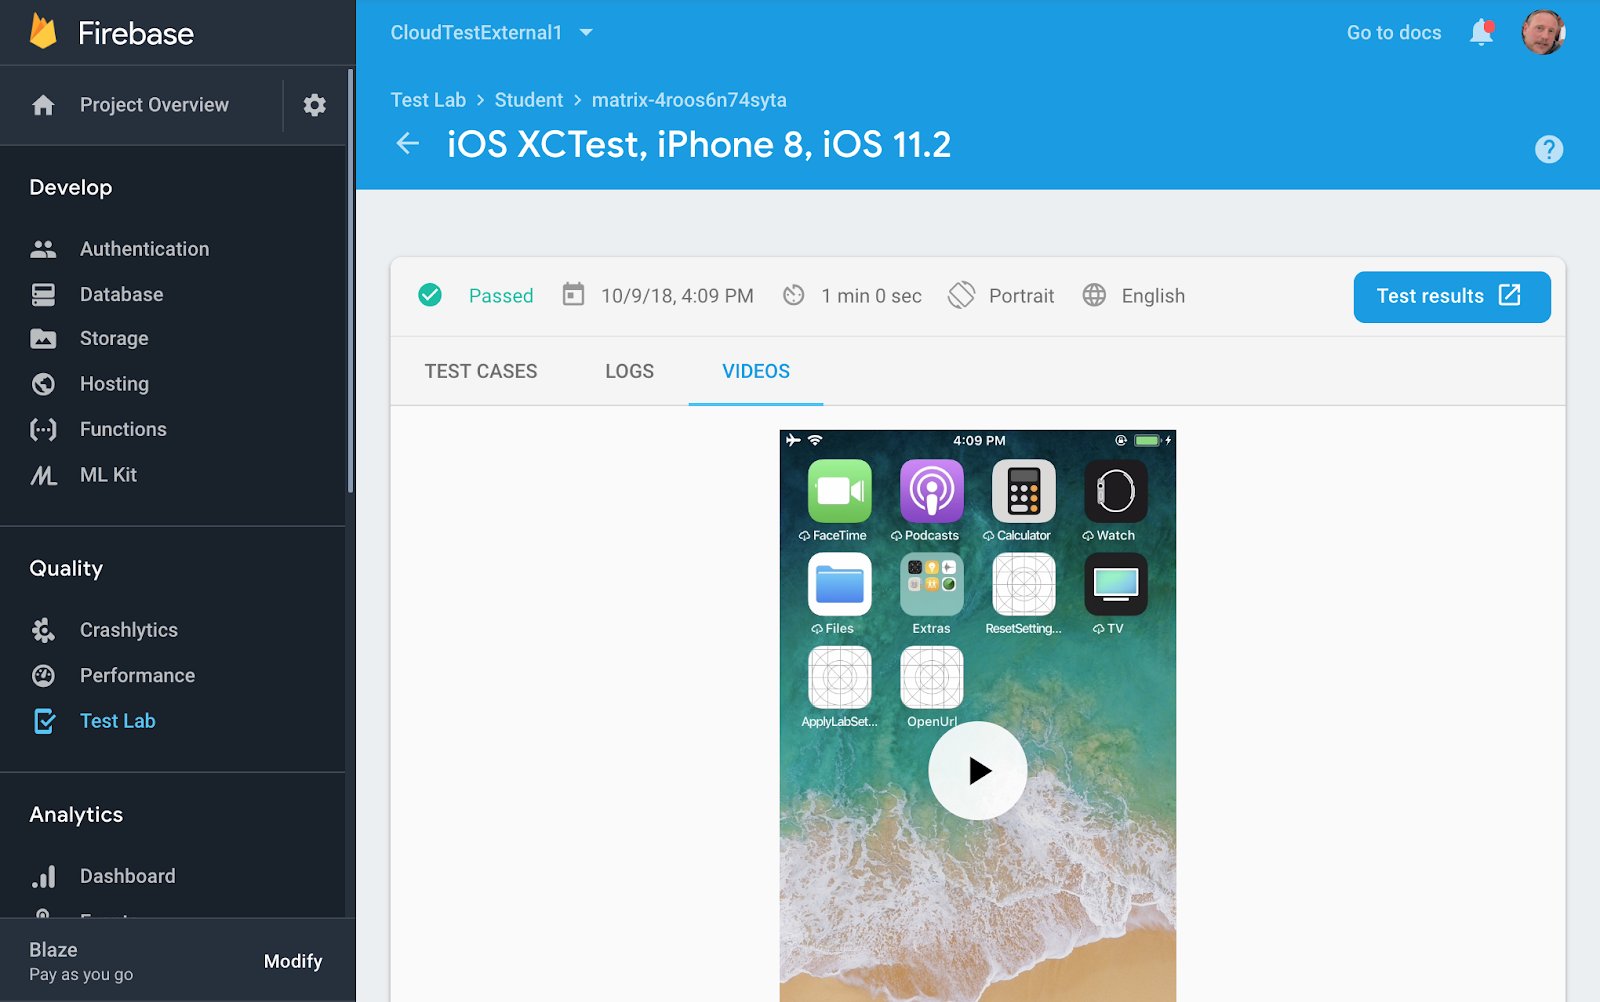This screenshot has width=1600, height=1002.
Task: Click Modify for the Blaze plan
Action: 293,961
